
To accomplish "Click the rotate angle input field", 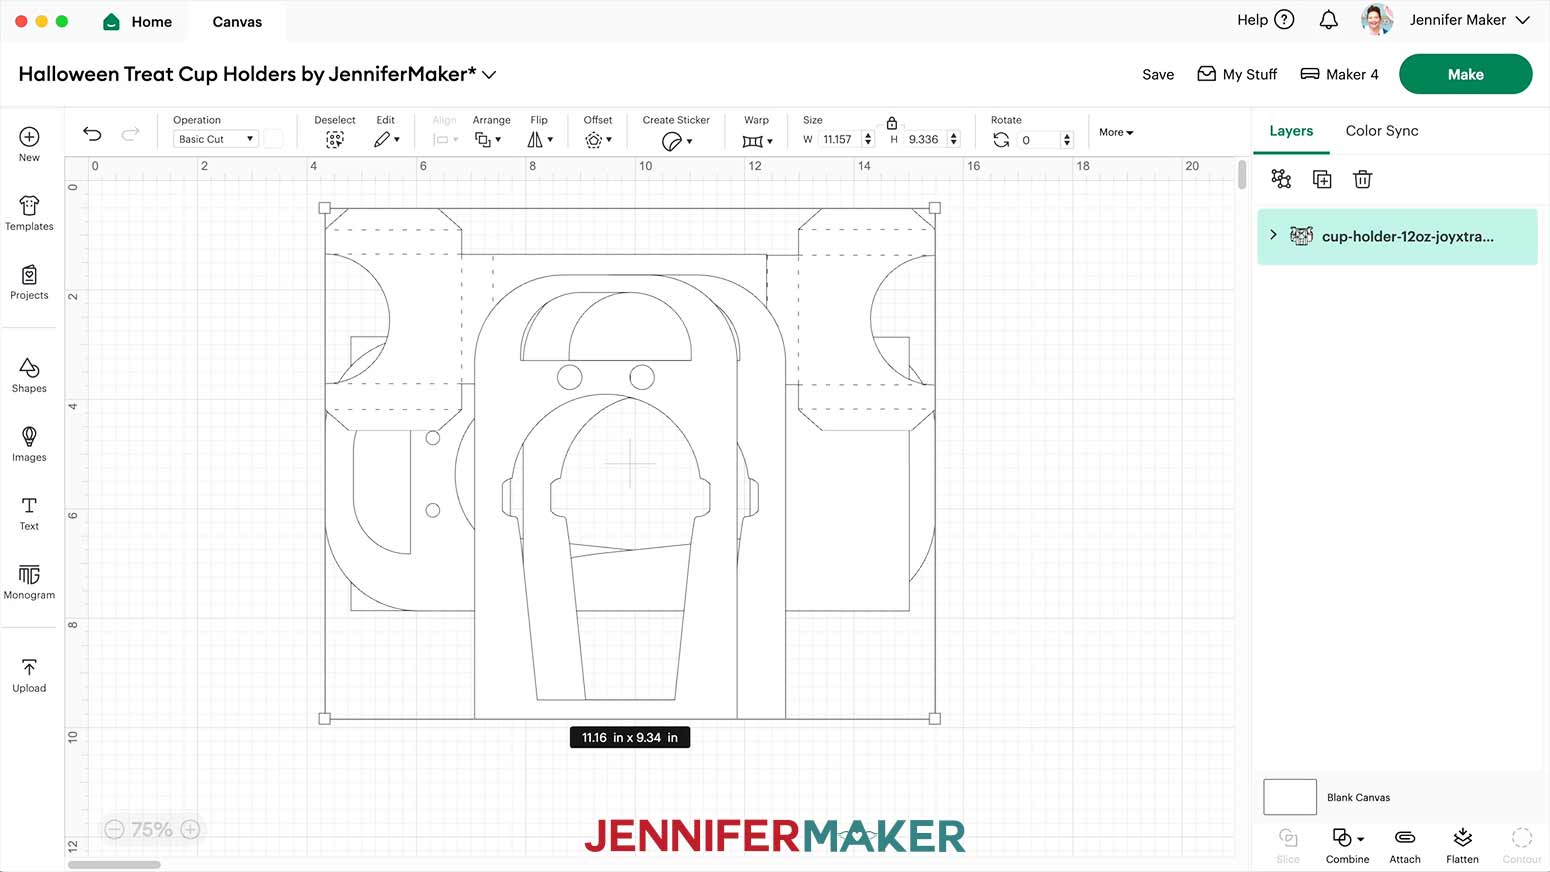I will coord(1038,140).
